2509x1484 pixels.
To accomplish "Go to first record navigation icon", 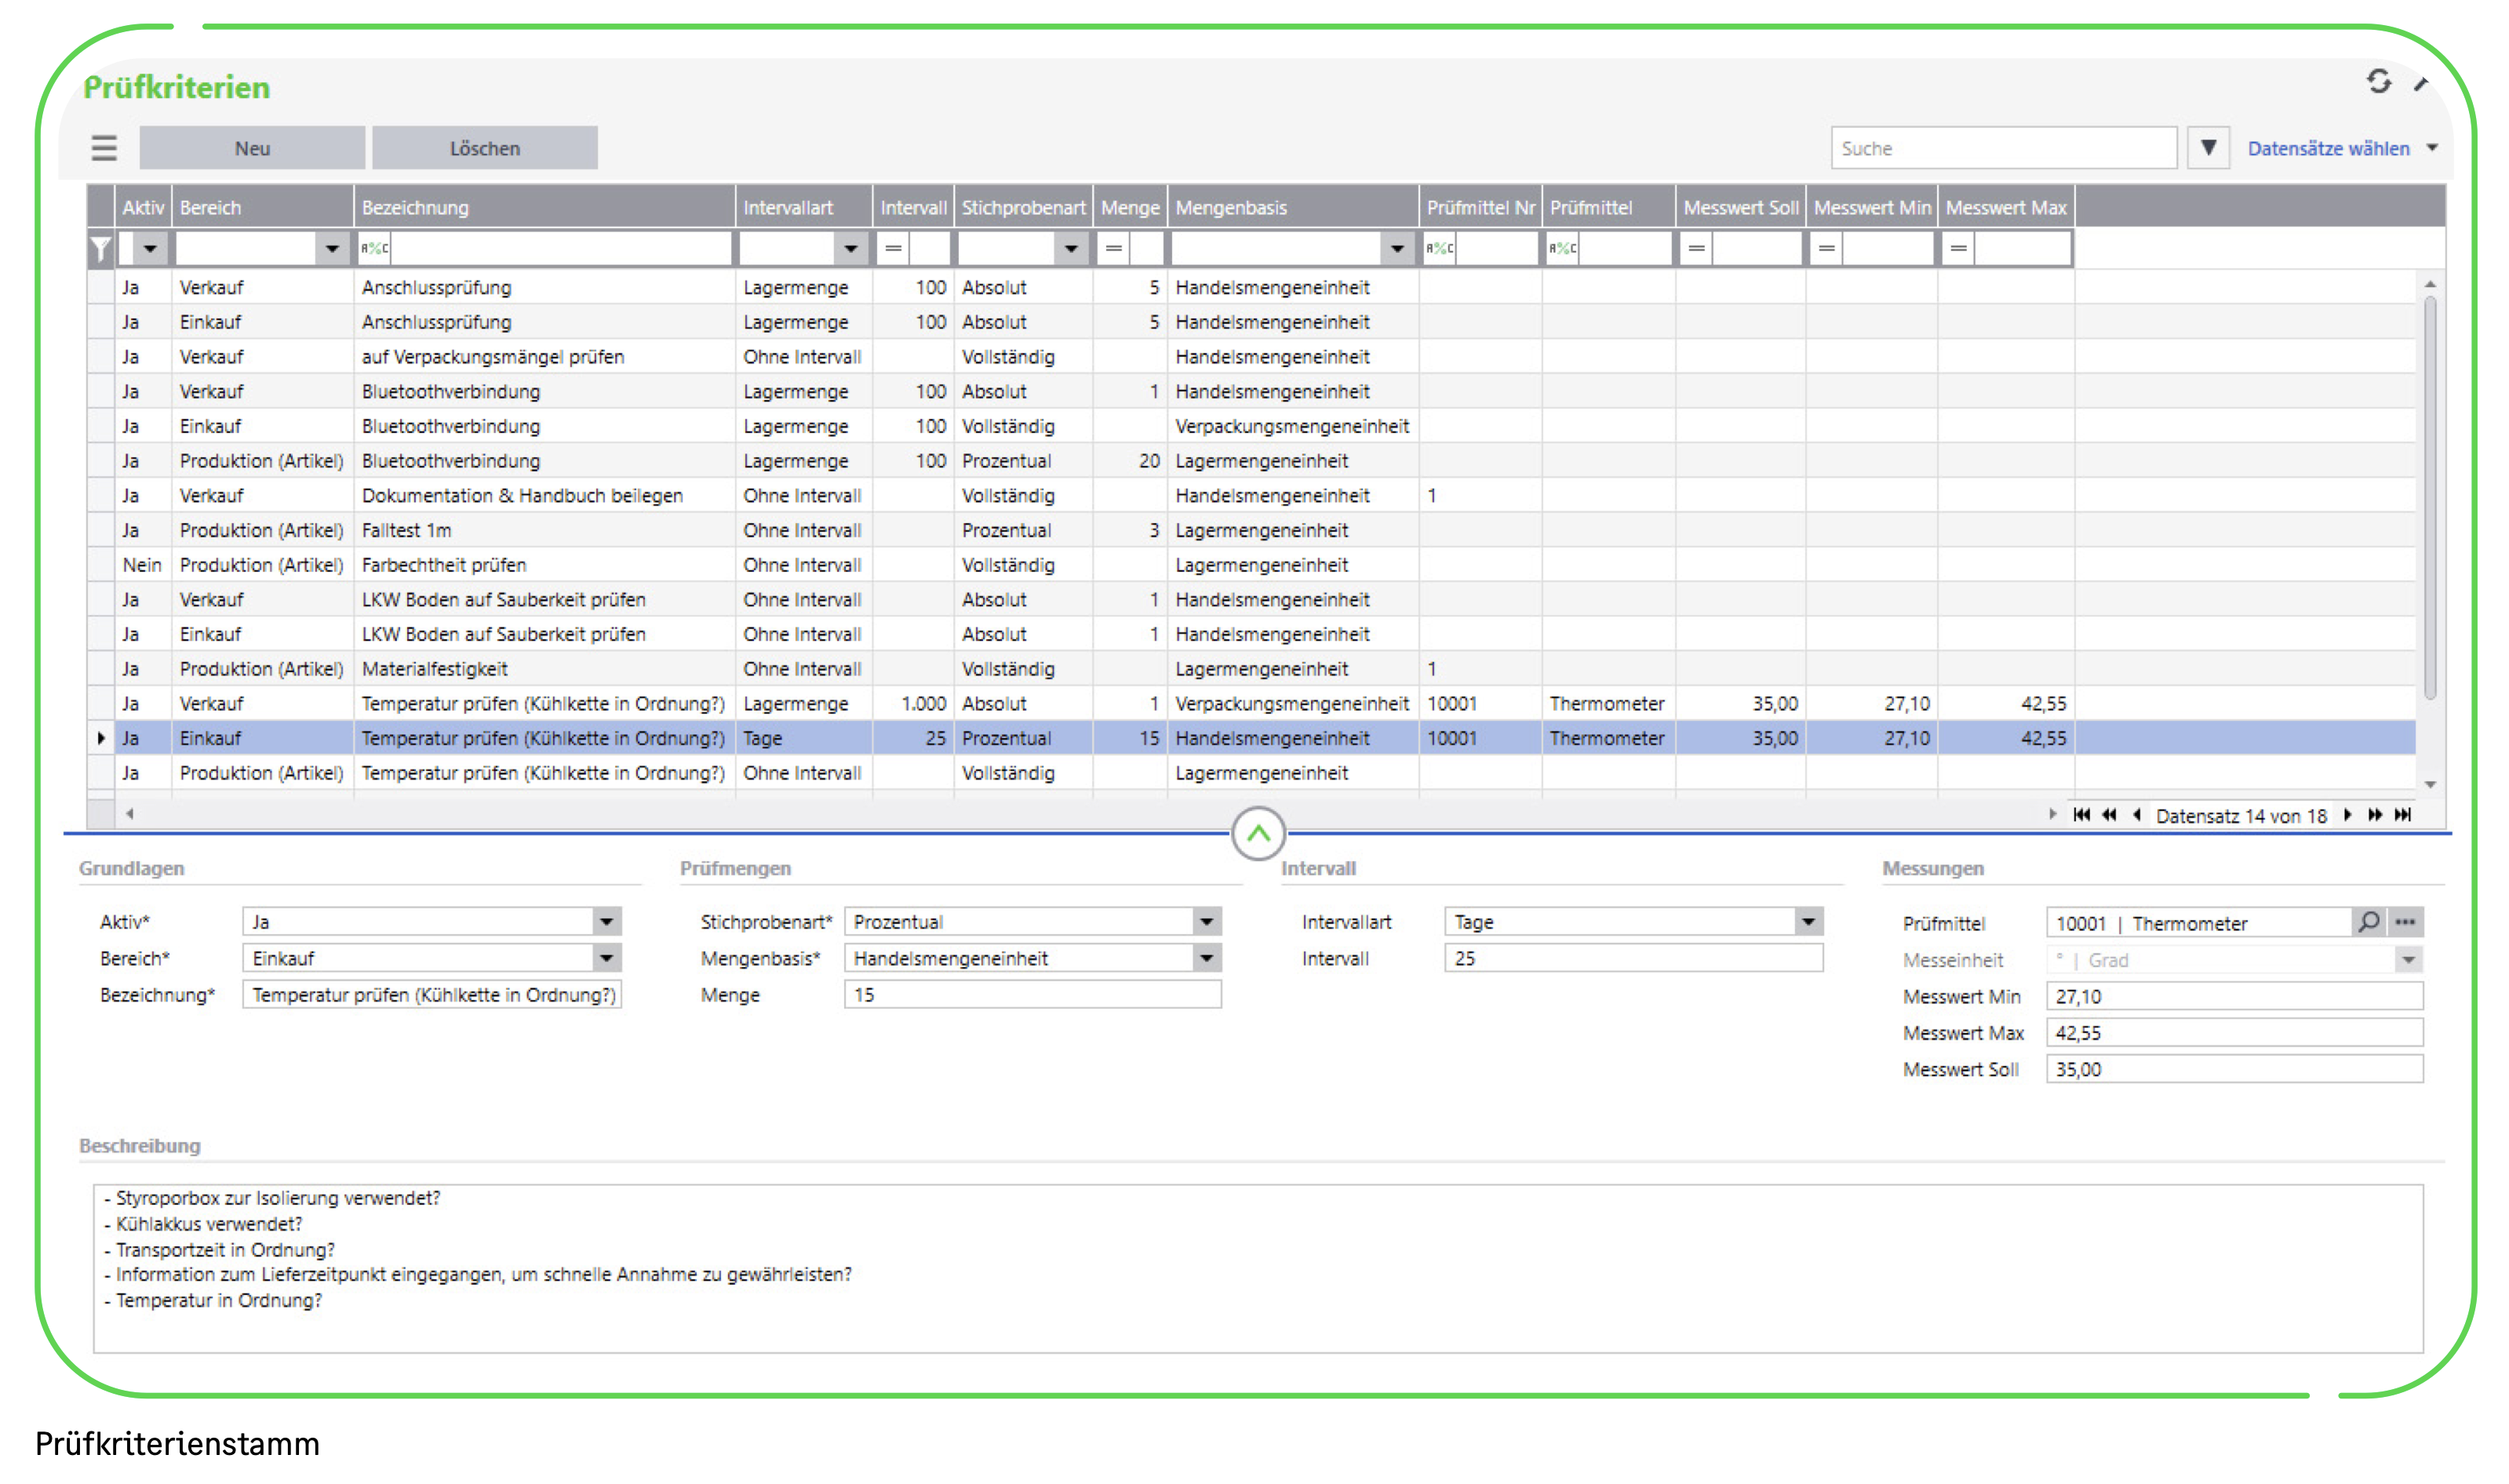I will click(x=2082, y=815).
